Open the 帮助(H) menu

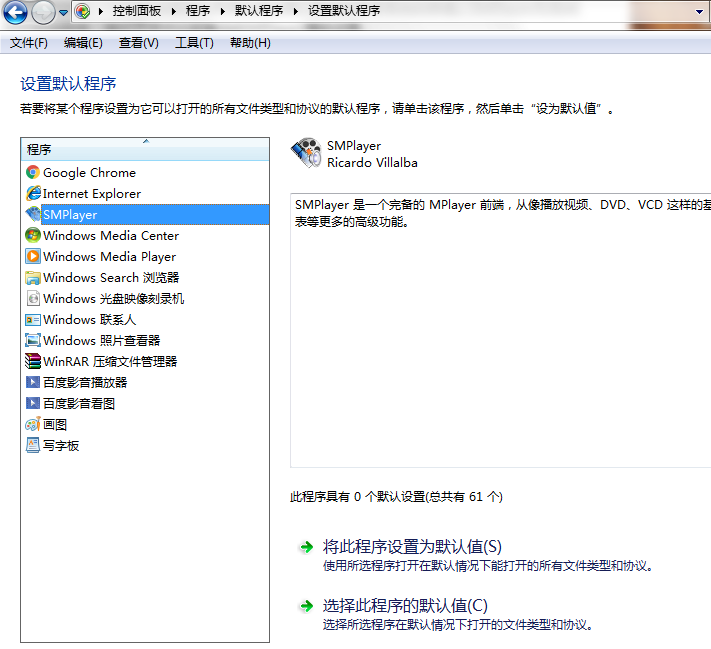click(250, 43)
